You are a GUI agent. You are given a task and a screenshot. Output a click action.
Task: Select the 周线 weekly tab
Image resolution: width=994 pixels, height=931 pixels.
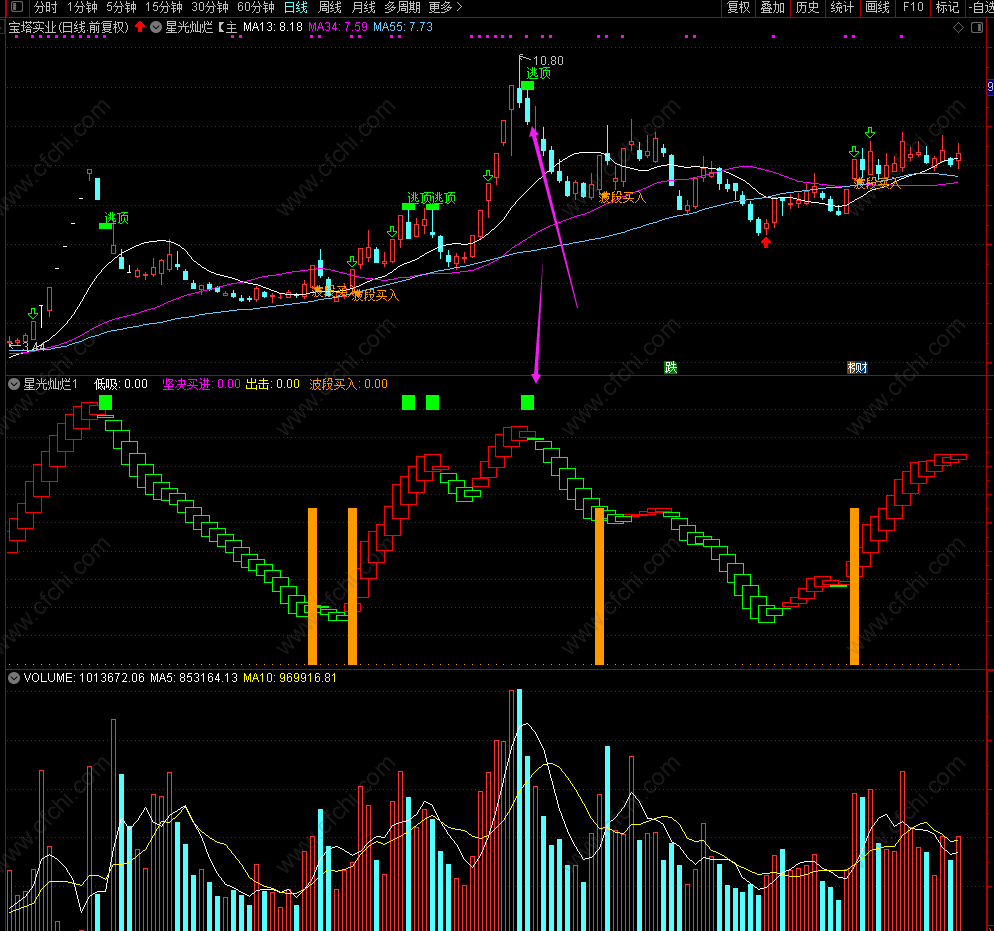tap(330, 8)
